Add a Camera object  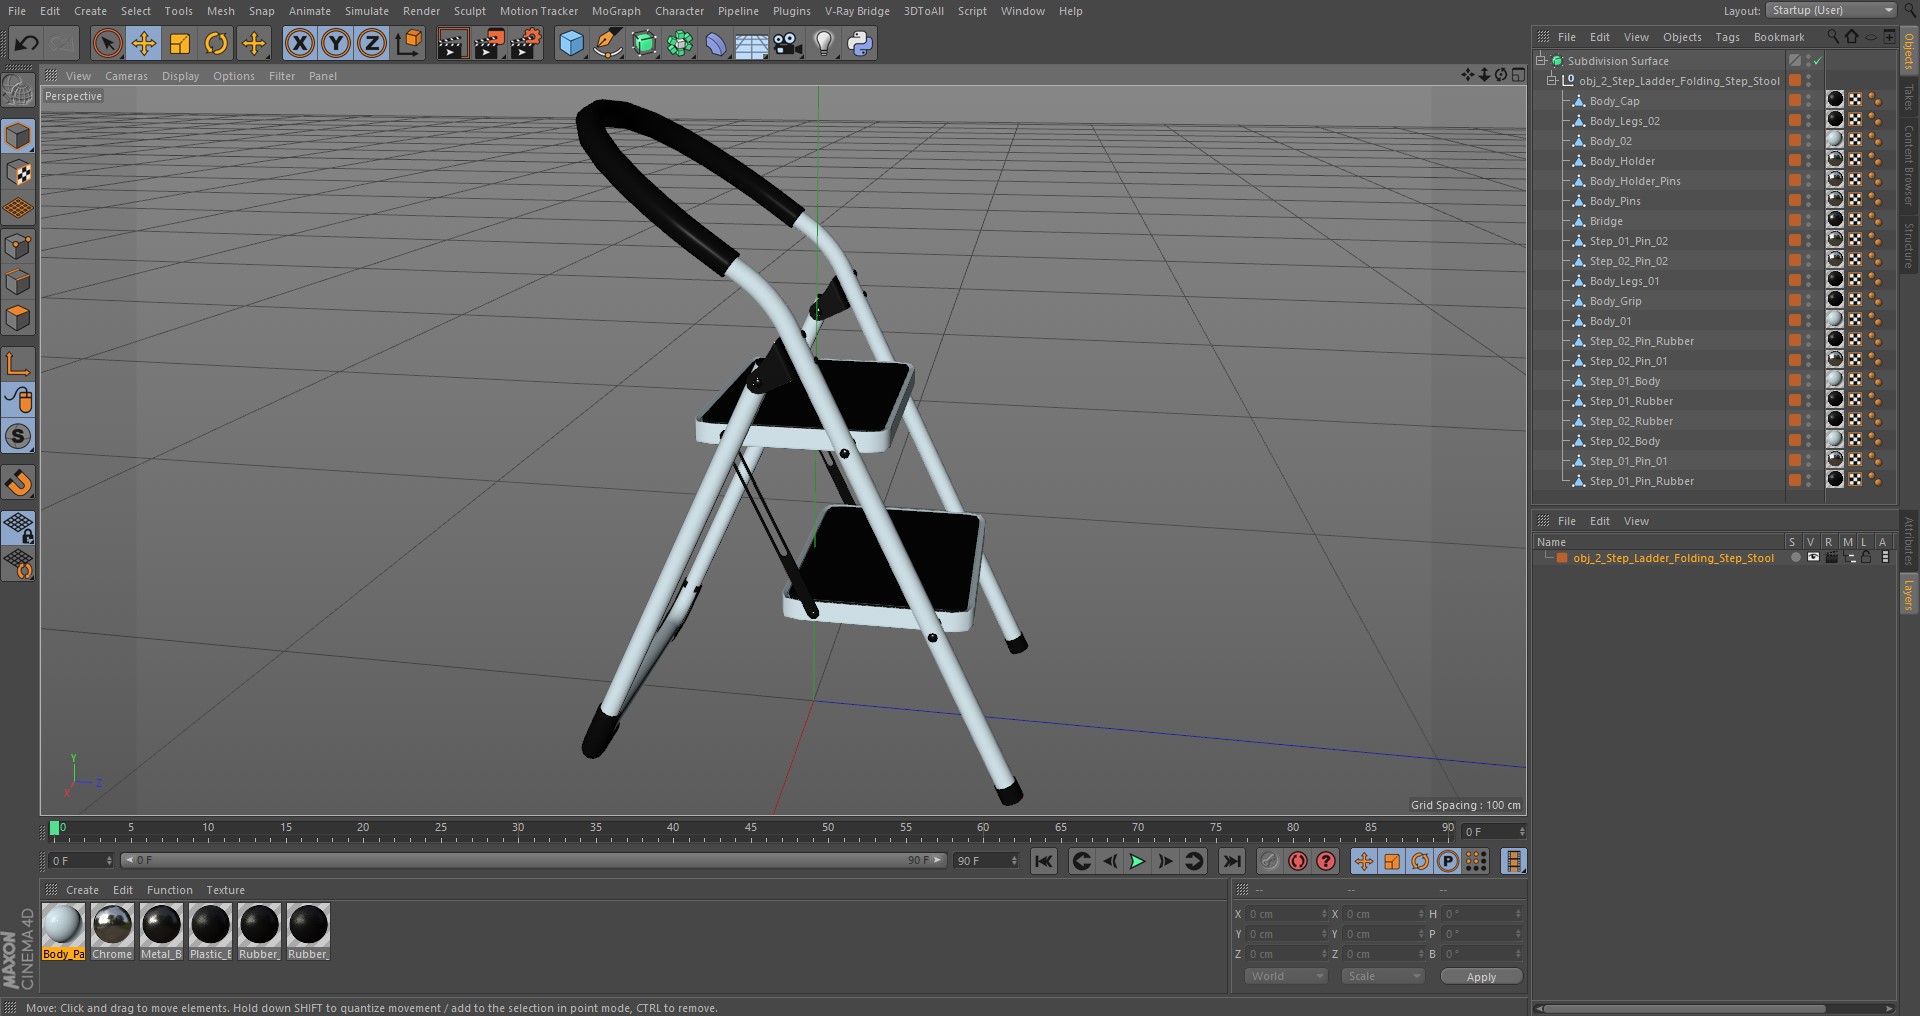coord(788,43)
